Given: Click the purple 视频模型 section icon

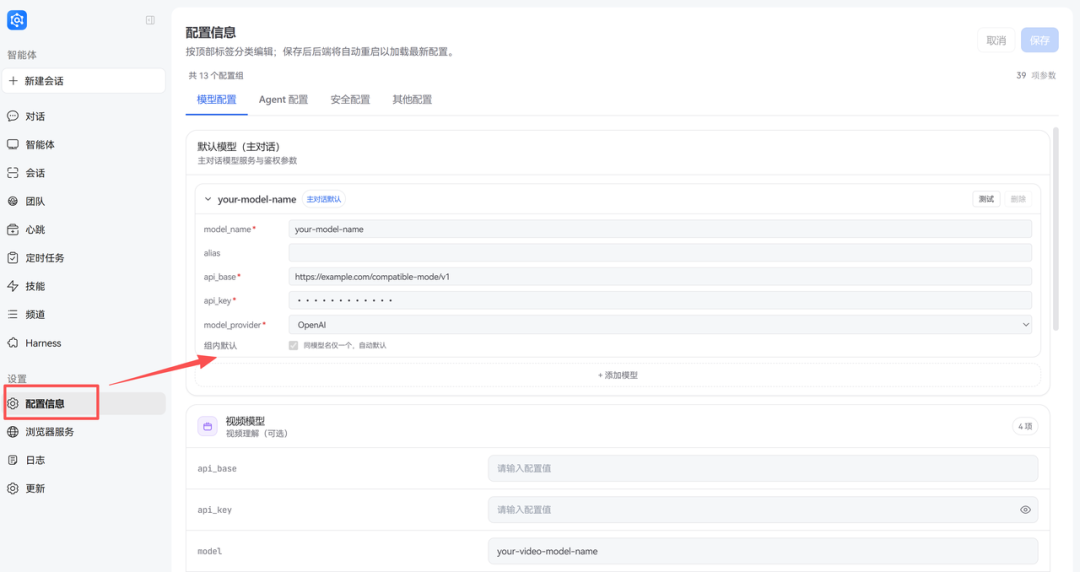Looking at the screenshot, I should 207,427.
